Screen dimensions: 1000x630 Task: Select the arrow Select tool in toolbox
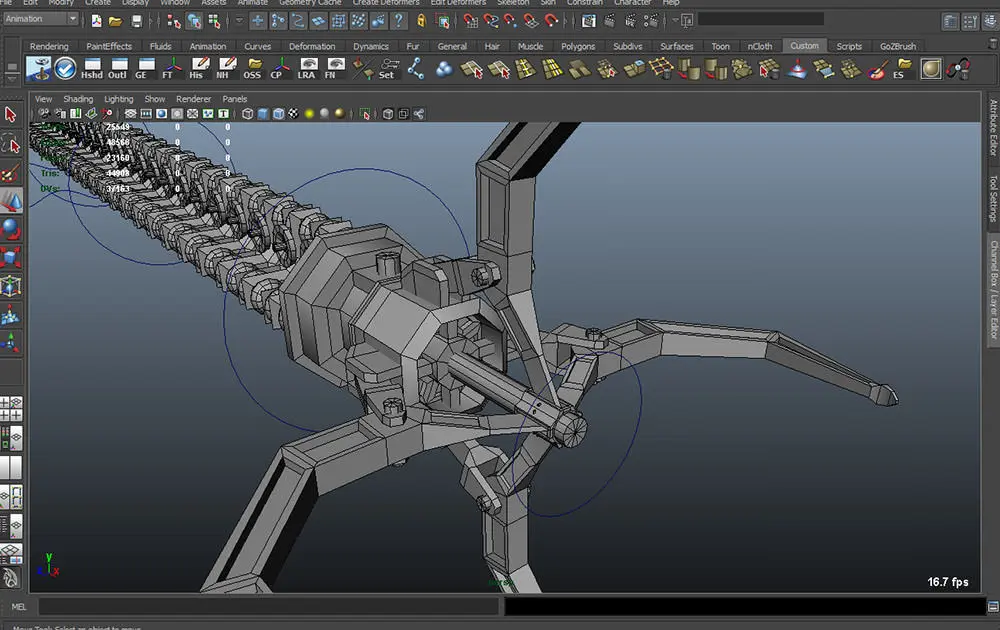coord(11,116)
